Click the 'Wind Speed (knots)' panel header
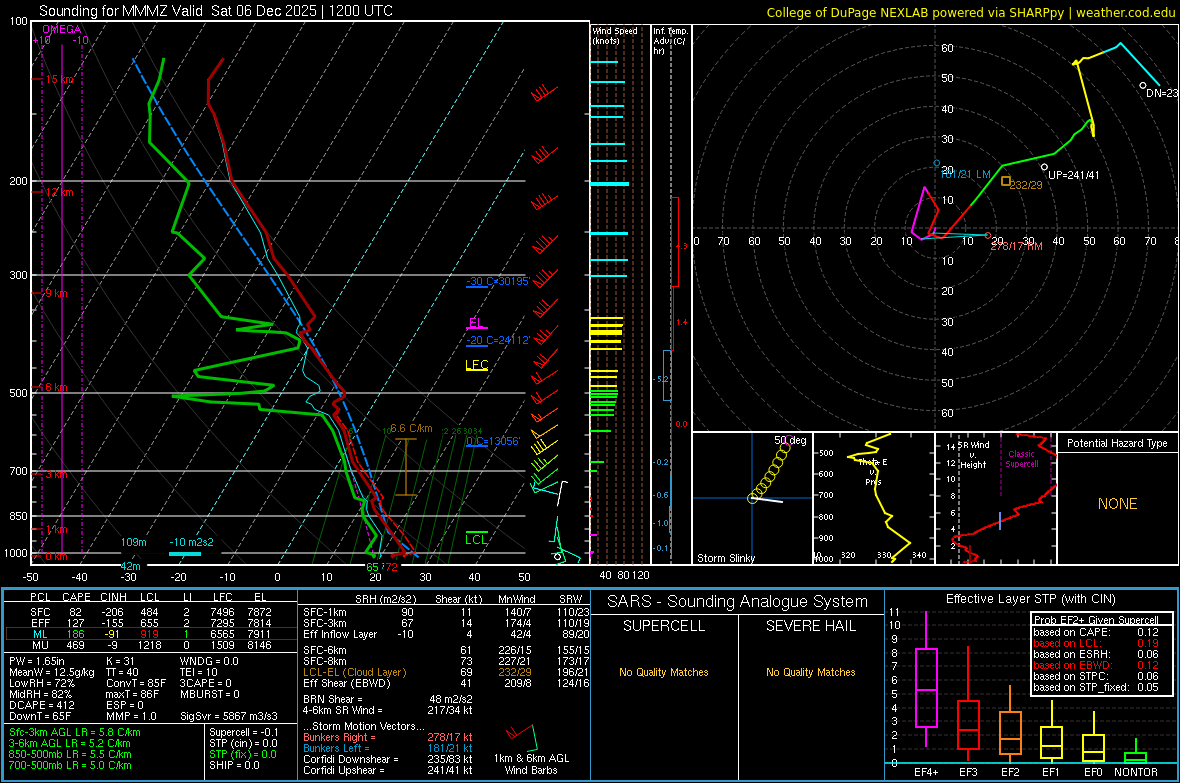The width and height of the screenshot is (1180, 783). click(x=615, y=35)
